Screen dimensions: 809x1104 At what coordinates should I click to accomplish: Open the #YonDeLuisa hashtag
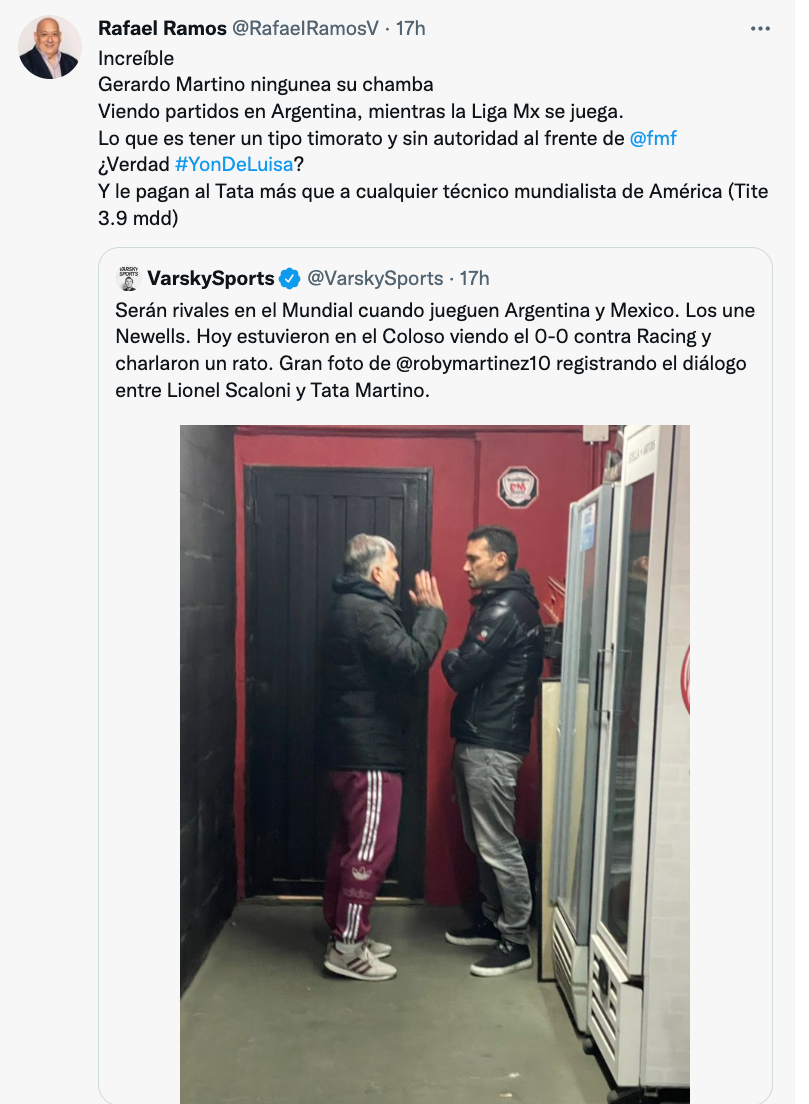[234, 164]
